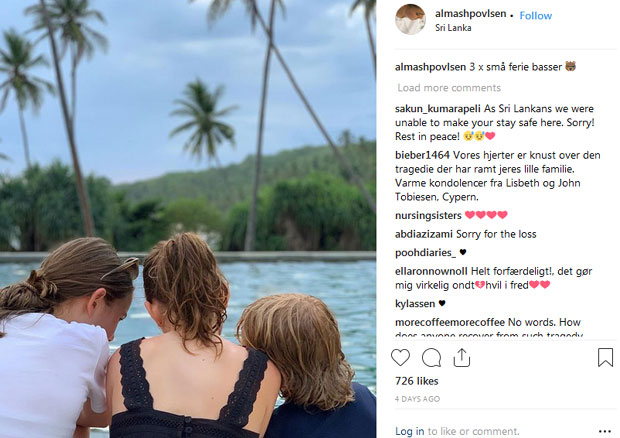Follow the almashpovlsen account

[535, 16]
